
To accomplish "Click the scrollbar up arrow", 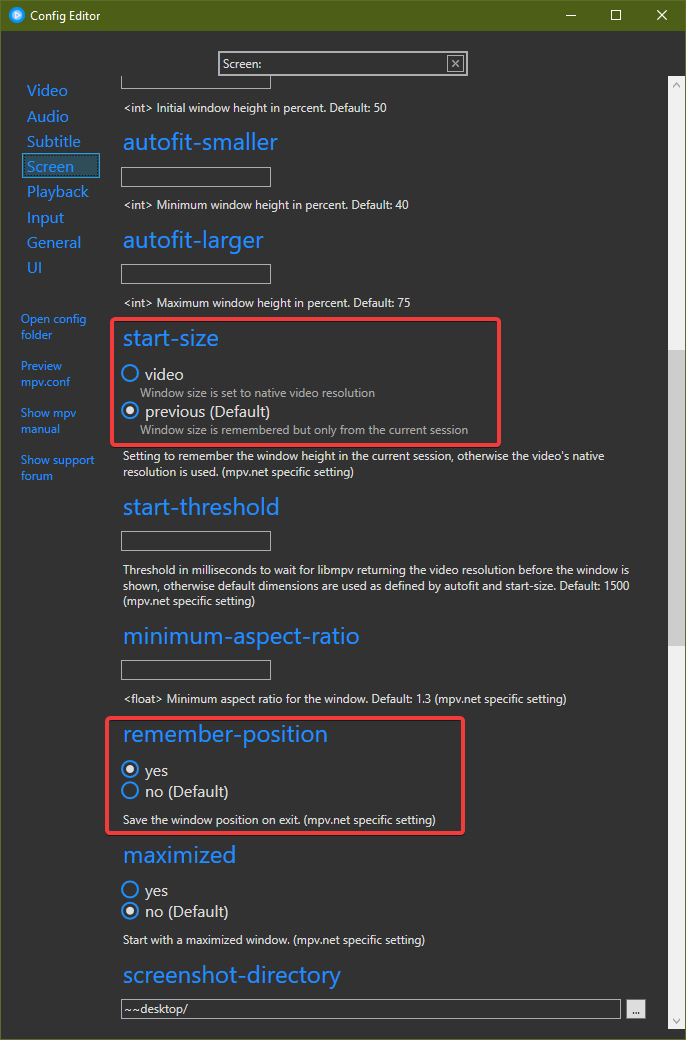I will tap(677, 86).
